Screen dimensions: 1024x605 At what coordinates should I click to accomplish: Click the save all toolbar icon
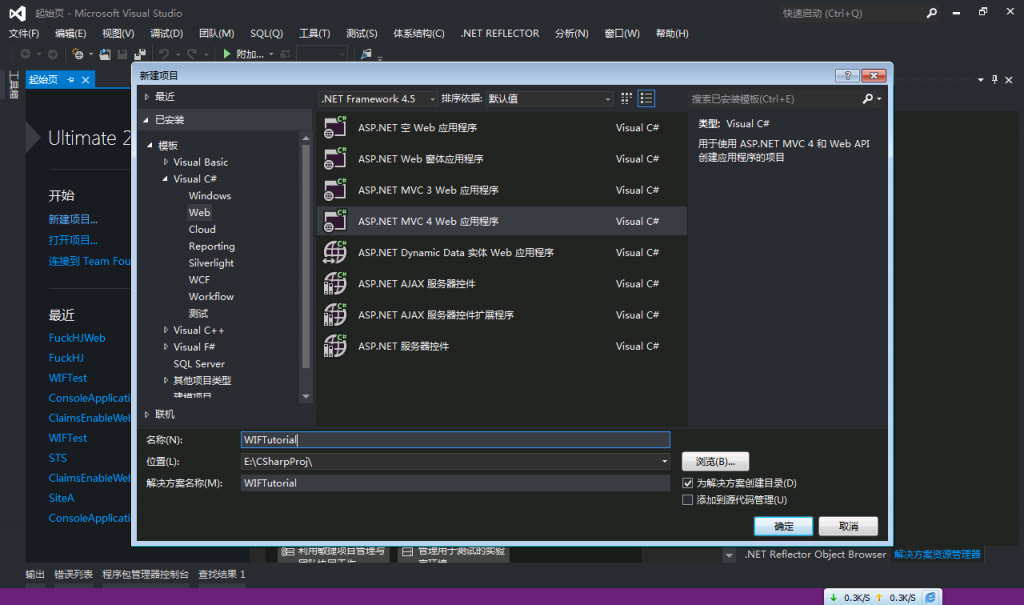pos(140,54)
